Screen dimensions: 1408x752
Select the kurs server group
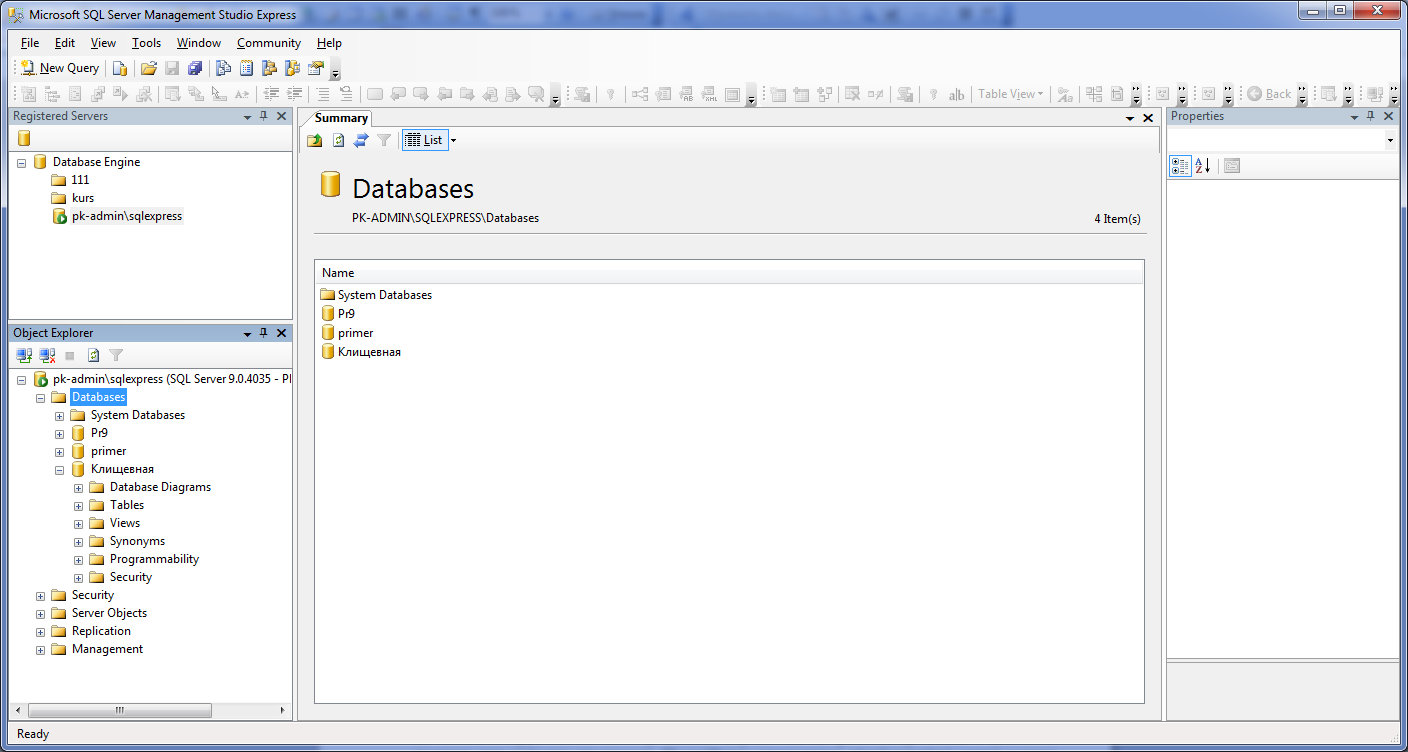point(83,198)
